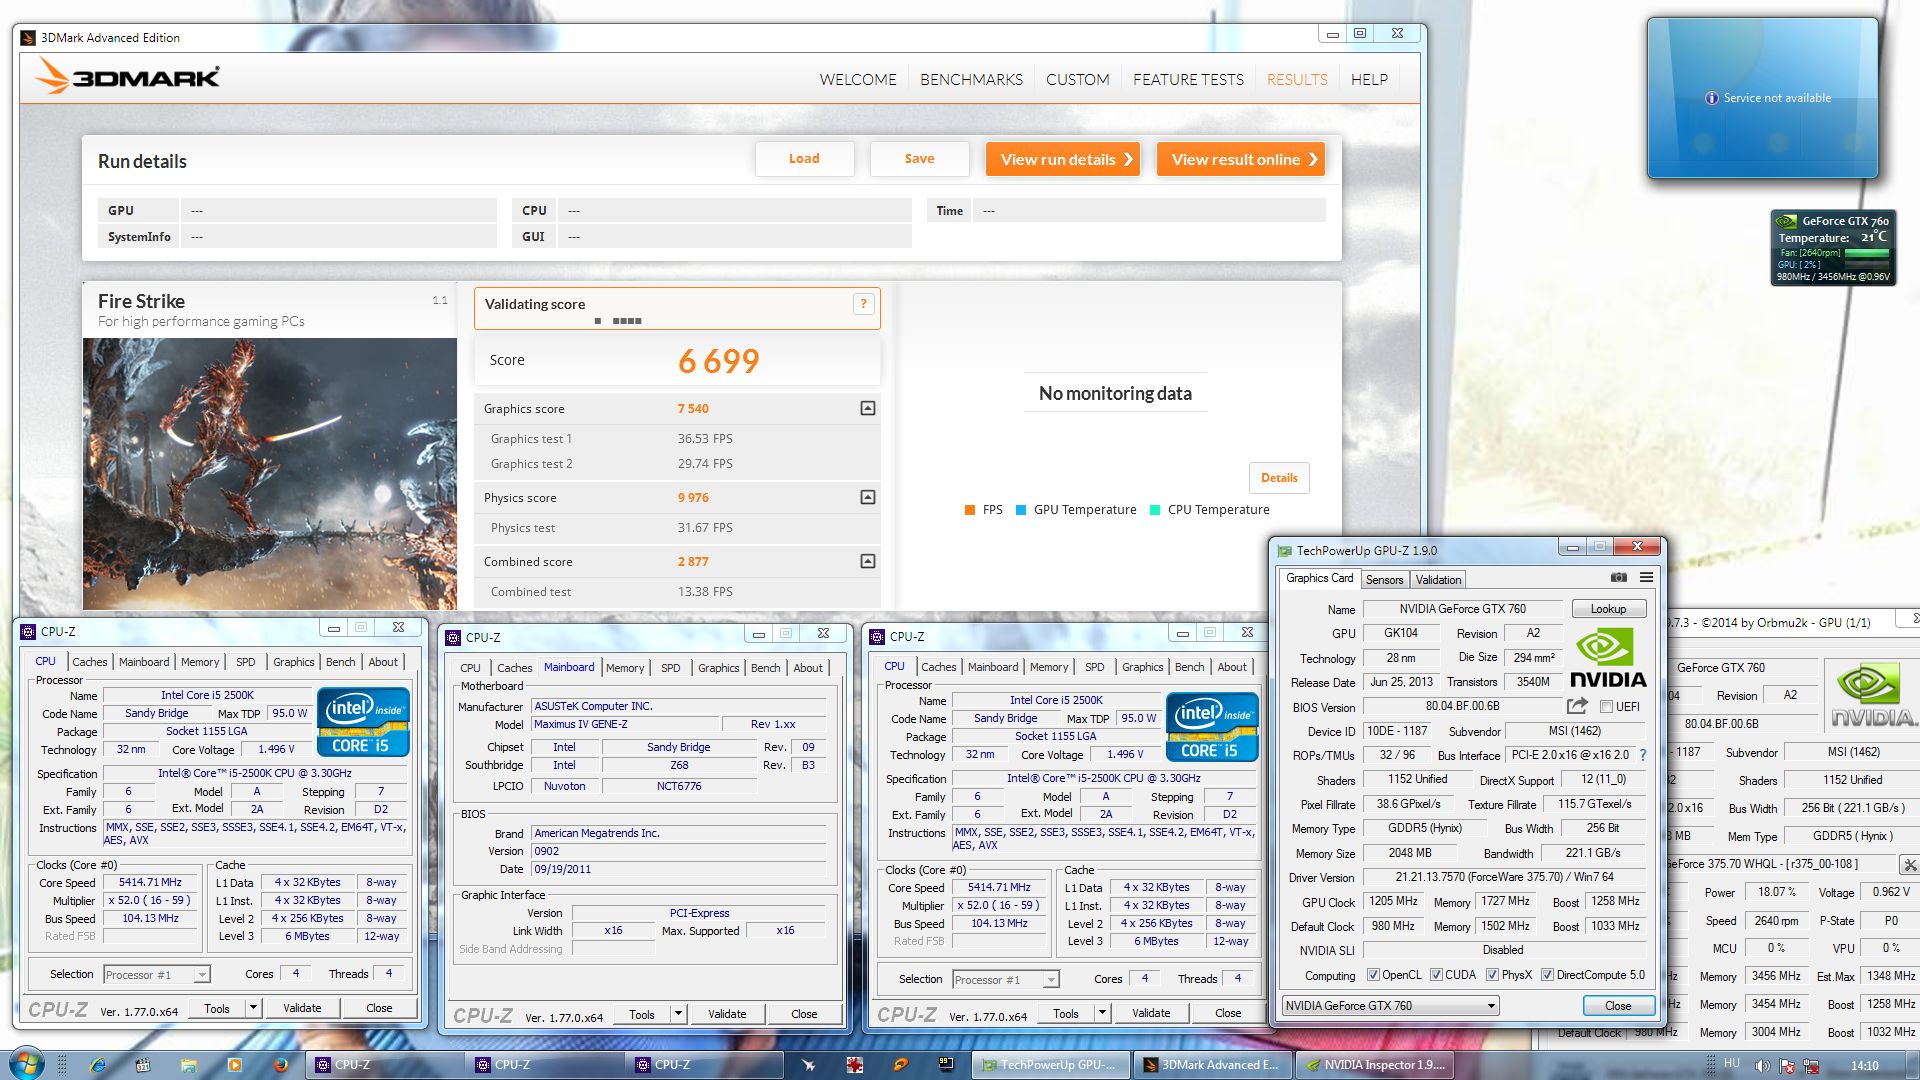Open Tools dropdown arrow in right CPU-Z
Viewport: 1920px width, 1080px height.
click(x=1102, y=1013)
